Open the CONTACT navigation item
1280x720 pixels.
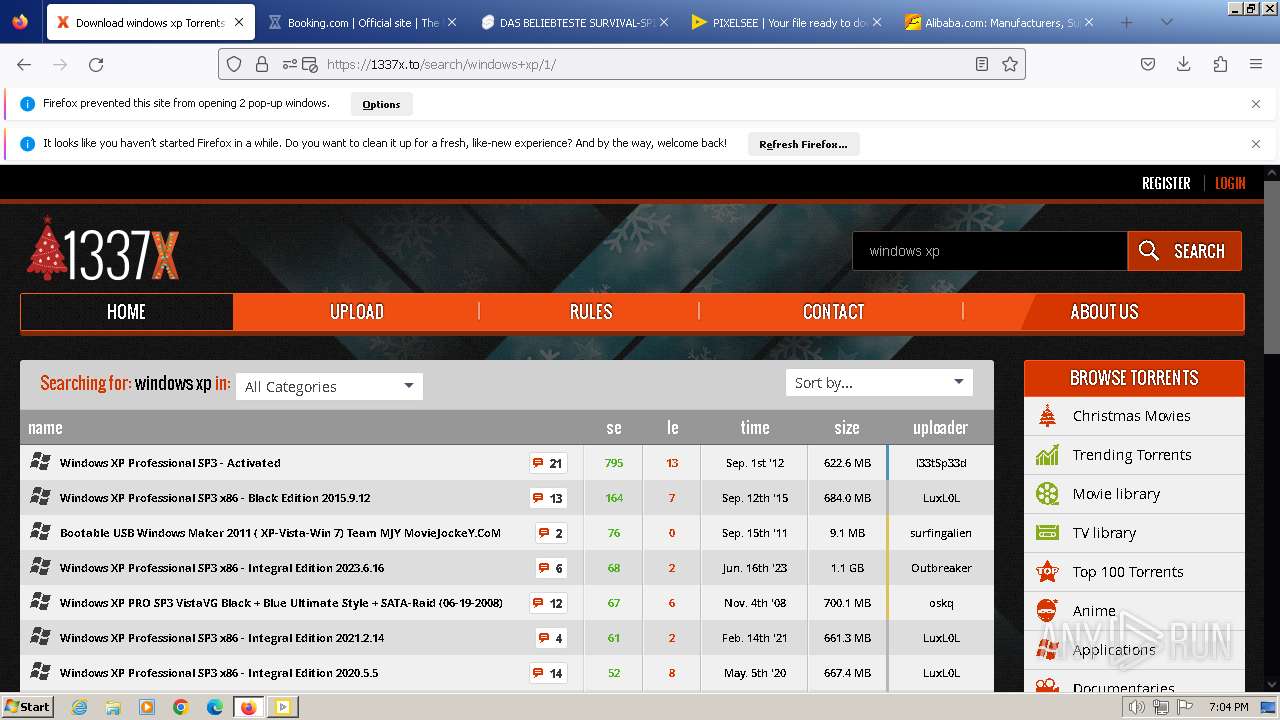click(x=833, y=312)
